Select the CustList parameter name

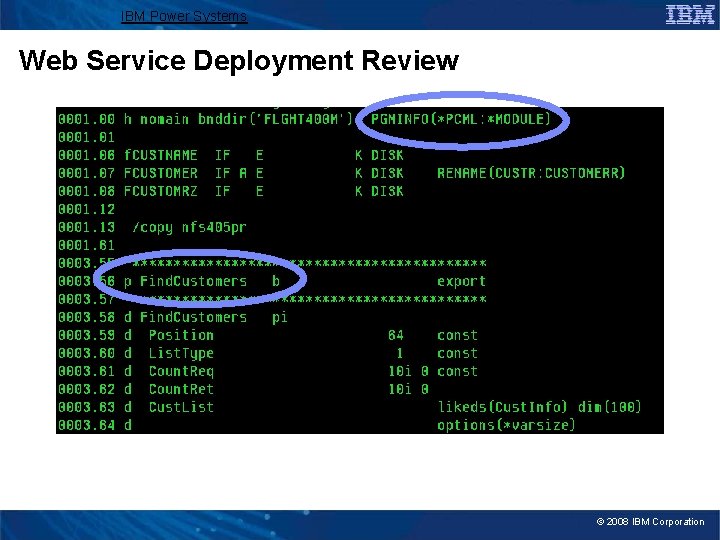click(181, 407)
